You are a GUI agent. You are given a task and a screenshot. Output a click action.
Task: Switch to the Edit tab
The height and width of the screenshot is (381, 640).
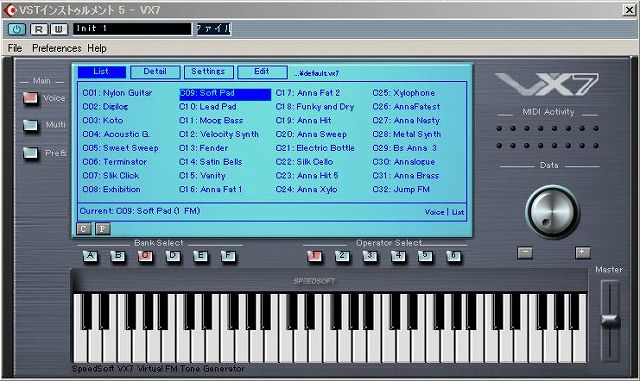[262, 72]
